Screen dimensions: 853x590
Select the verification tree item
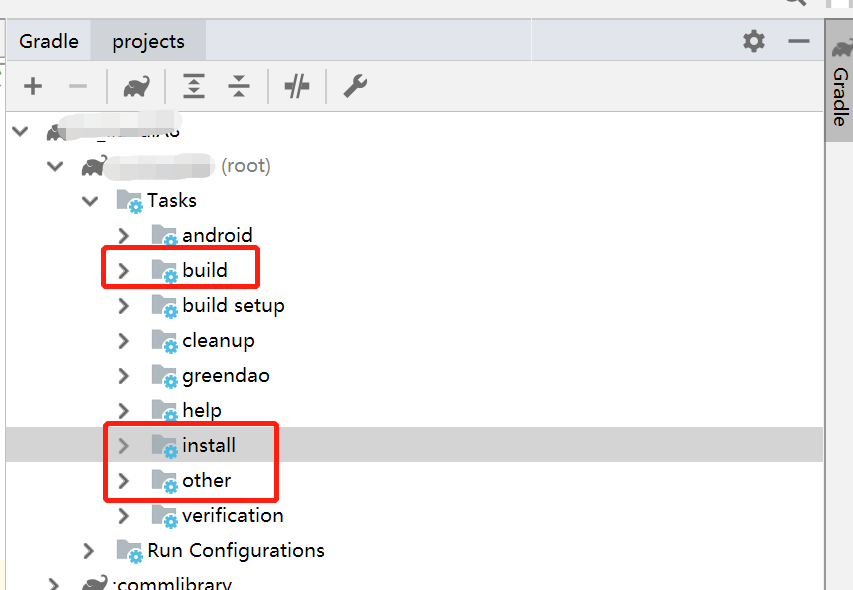point(232,516)
